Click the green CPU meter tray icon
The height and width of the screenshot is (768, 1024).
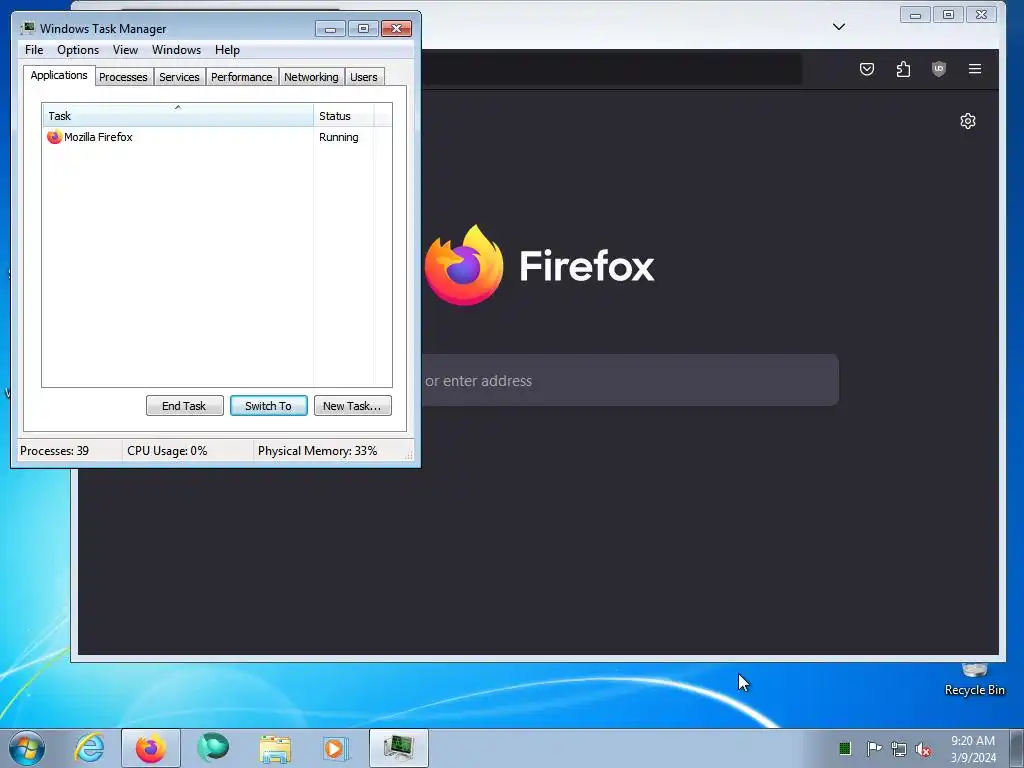(x=844, y=748)
